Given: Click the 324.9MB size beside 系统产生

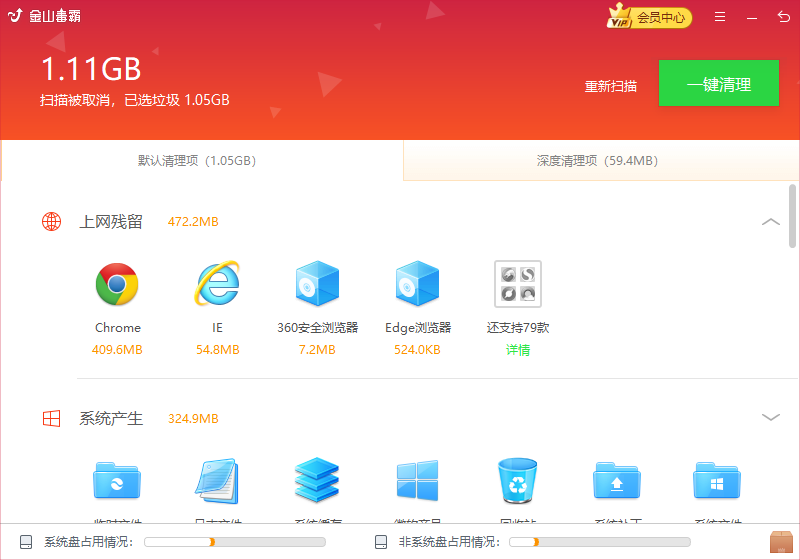Looking at the screenshot, I should tap(193, 419).
